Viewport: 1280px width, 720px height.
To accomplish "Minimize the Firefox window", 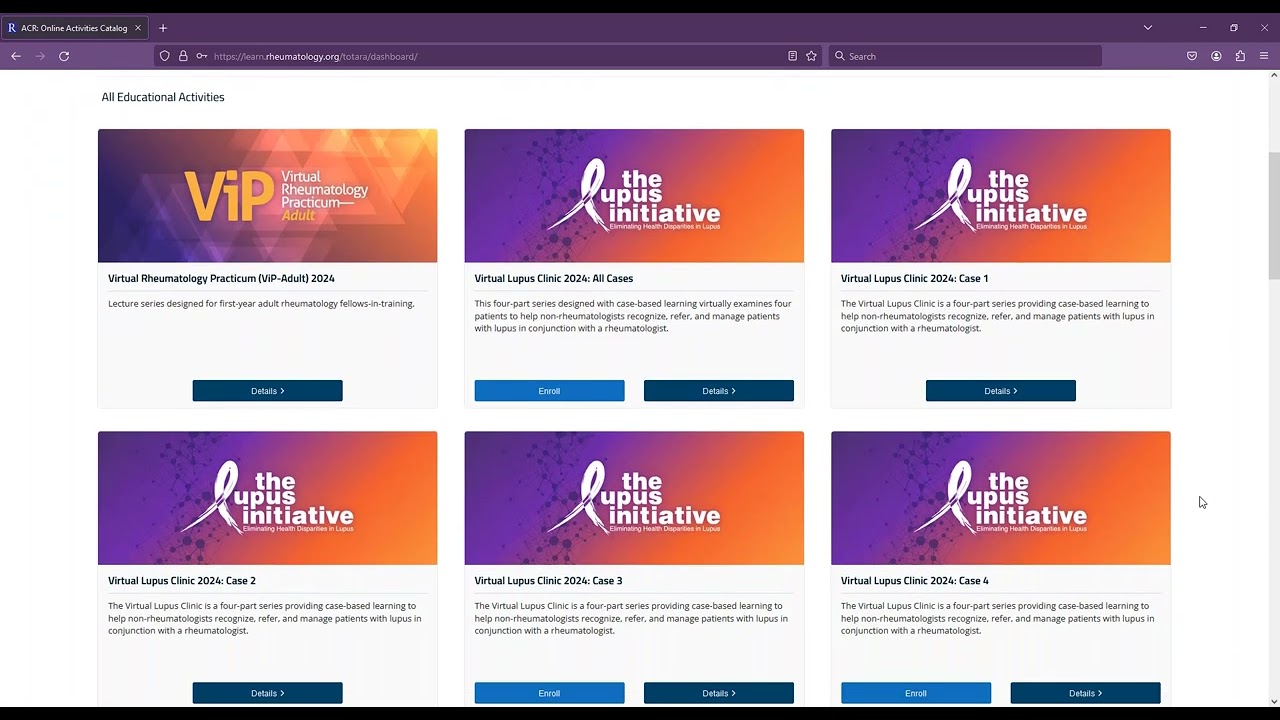I will click(x=1203, y=28).
